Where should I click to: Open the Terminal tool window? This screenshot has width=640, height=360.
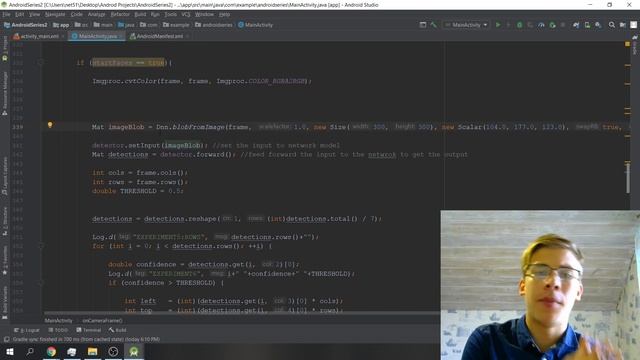pos(89,330)
